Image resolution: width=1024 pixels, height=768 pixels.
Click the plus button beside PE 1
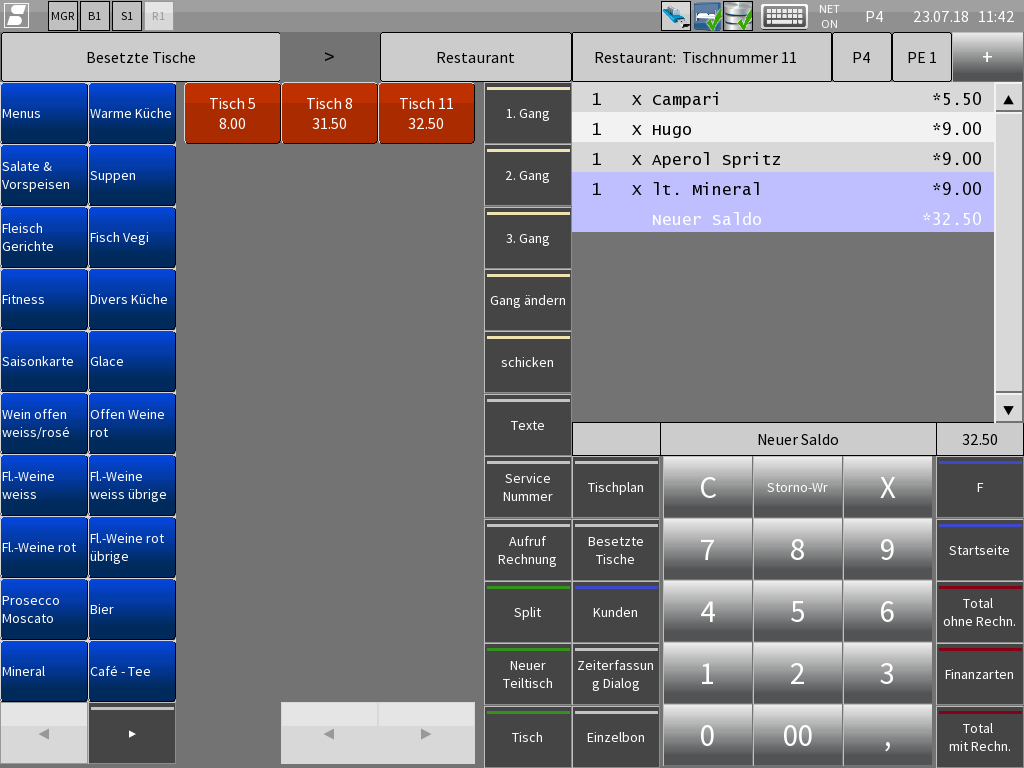[987, 57]
